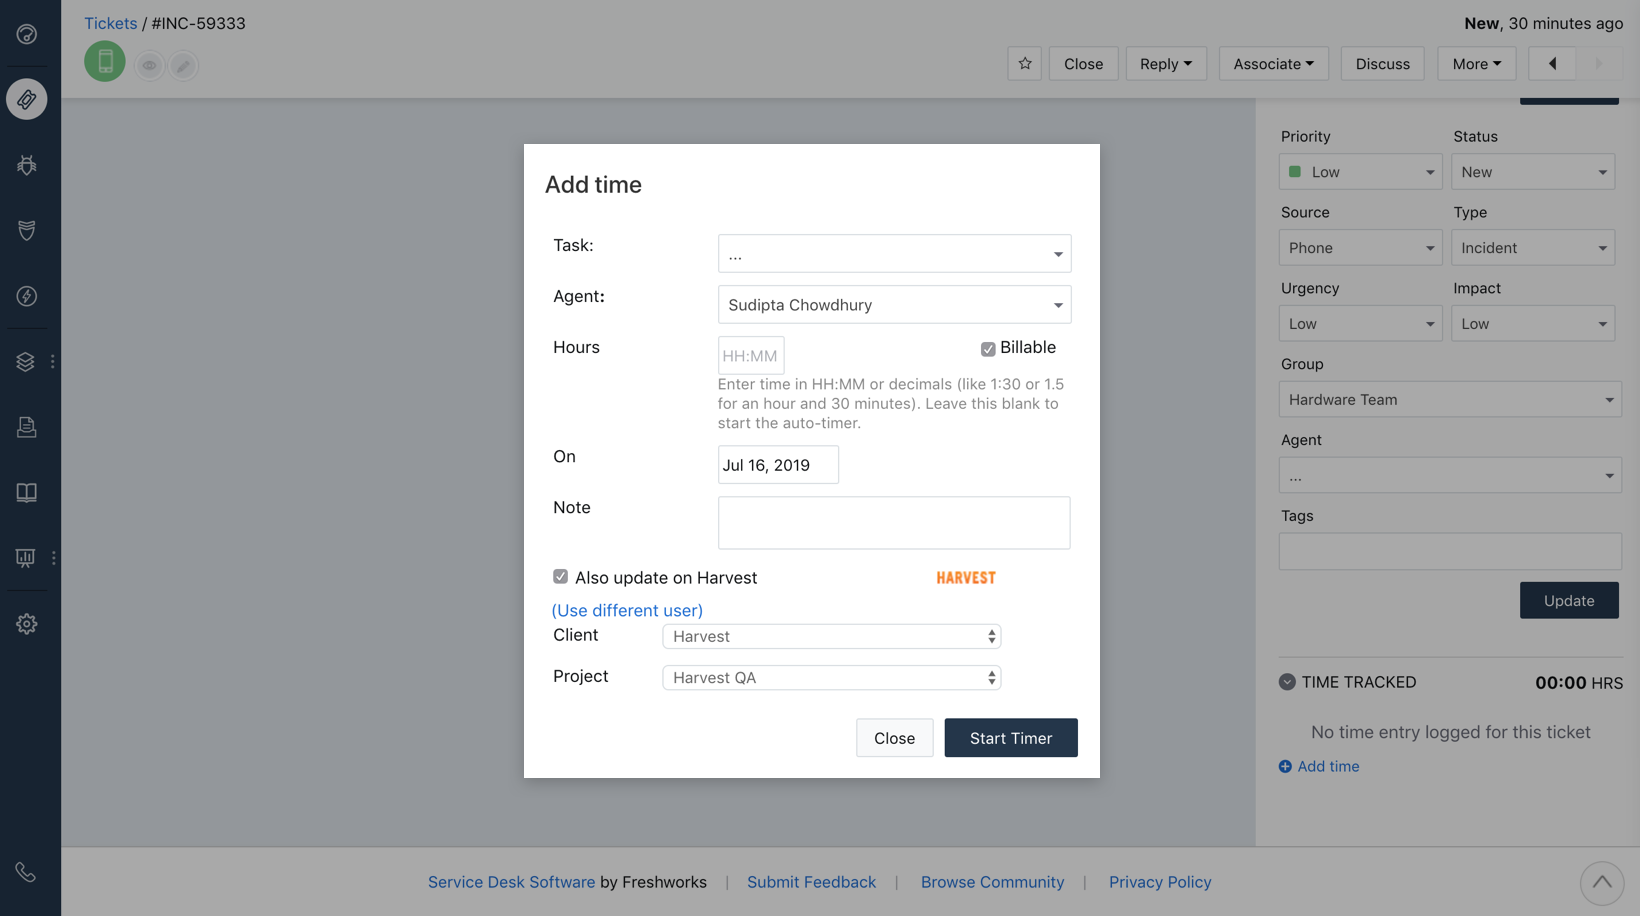Star this ticket using the star icon
The image size is (1640, 916).
[x=1024, y=63]
